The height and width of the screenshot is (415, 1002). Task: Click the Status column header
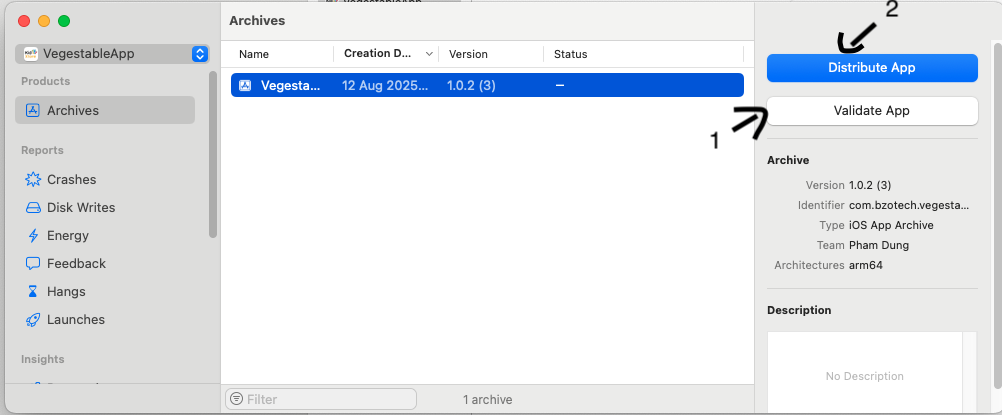point(570,54)
